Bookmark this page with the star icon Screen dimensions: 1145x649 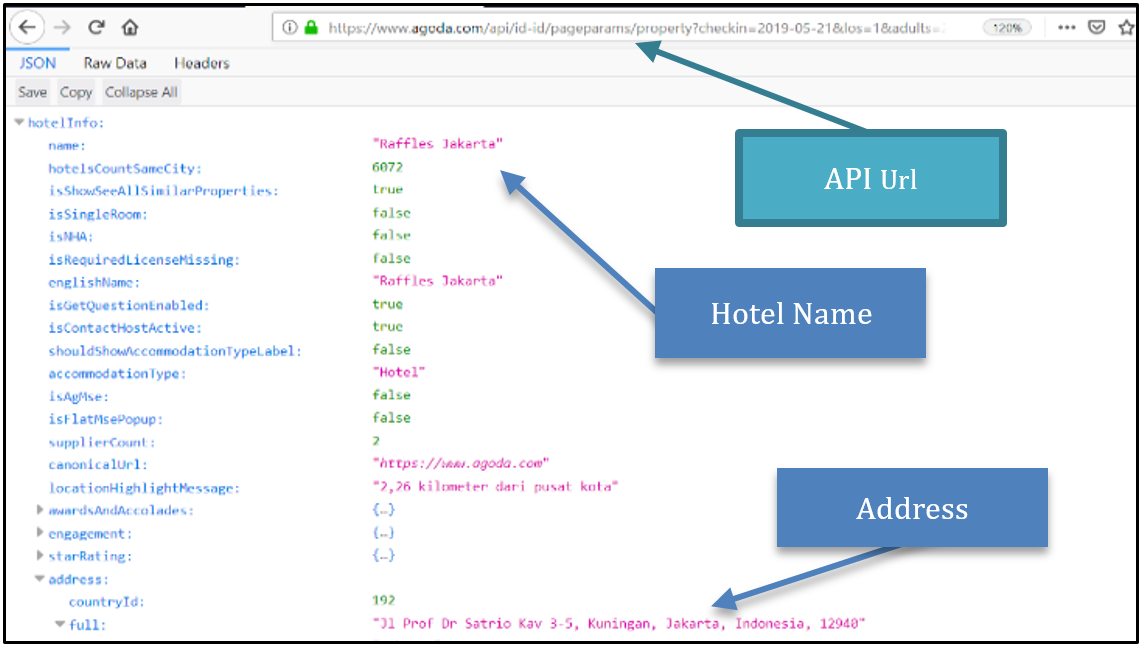click(x=1126, y=28)
